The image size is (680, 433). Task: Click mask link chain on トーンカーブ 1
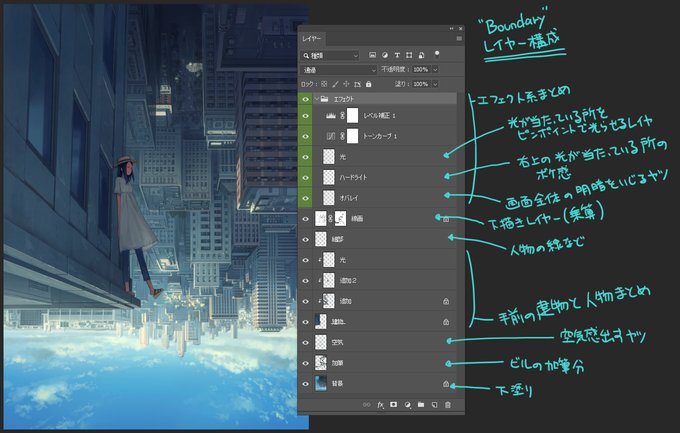(x=343, y=136)
